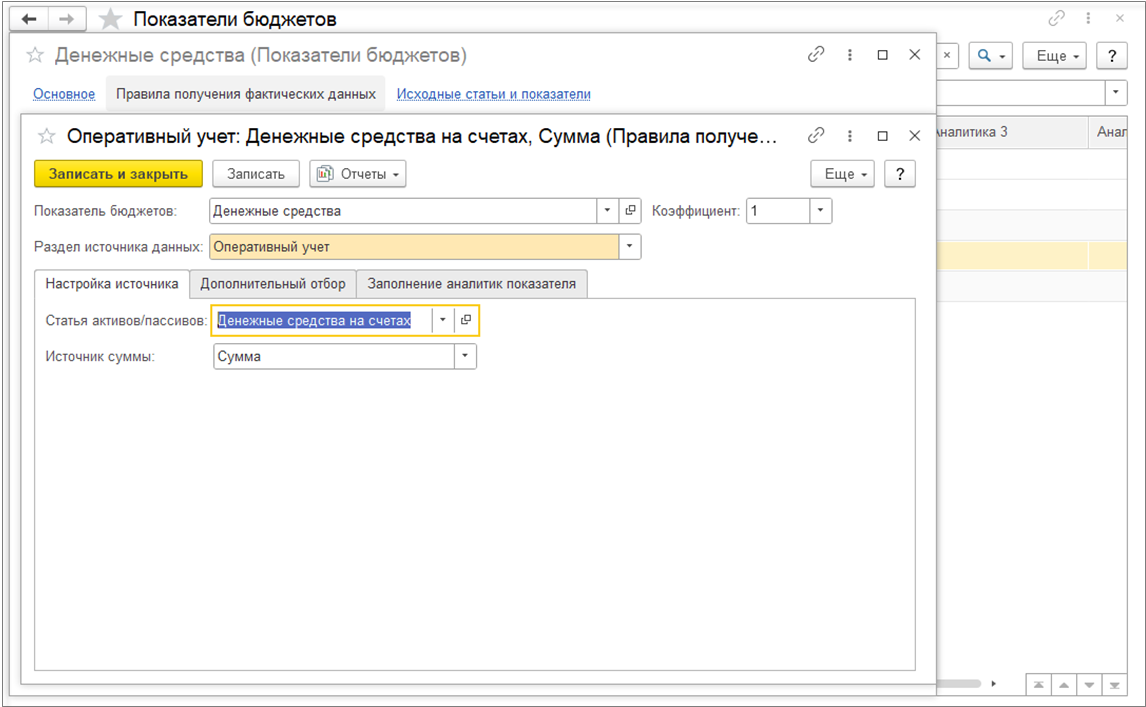Expand the Коэффициент dropdown

coord(820,211)
